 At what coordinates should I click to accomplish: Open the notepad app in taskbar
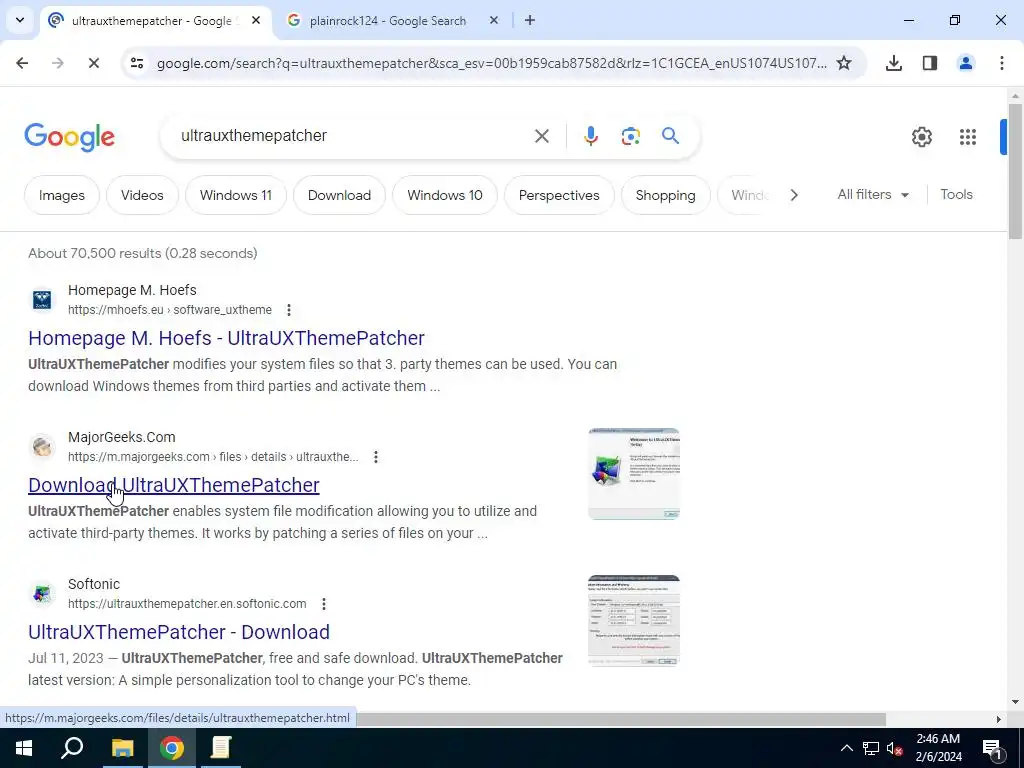coord(221,748)
